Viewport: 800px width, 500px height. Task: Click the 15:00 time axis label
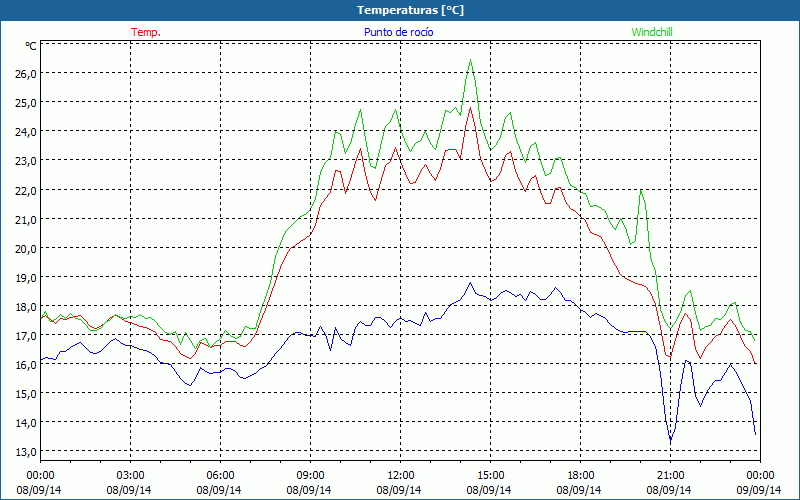tap(490, 476)
